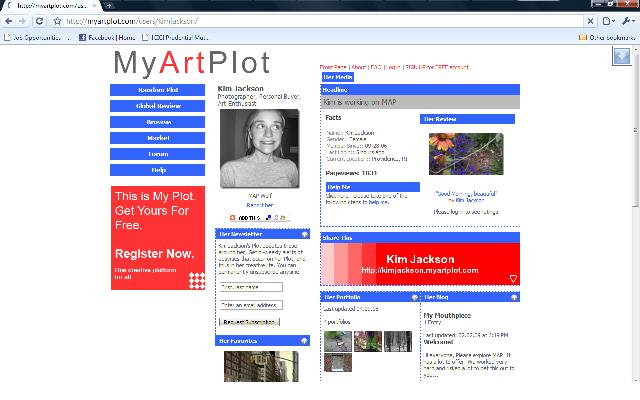Go to the Global Review section
640x400 pixels.
tap(158, 105)
